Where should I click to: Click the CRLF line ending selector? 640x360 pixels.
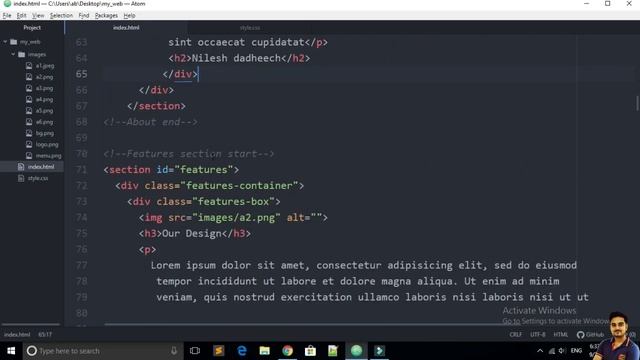(516, 335)
